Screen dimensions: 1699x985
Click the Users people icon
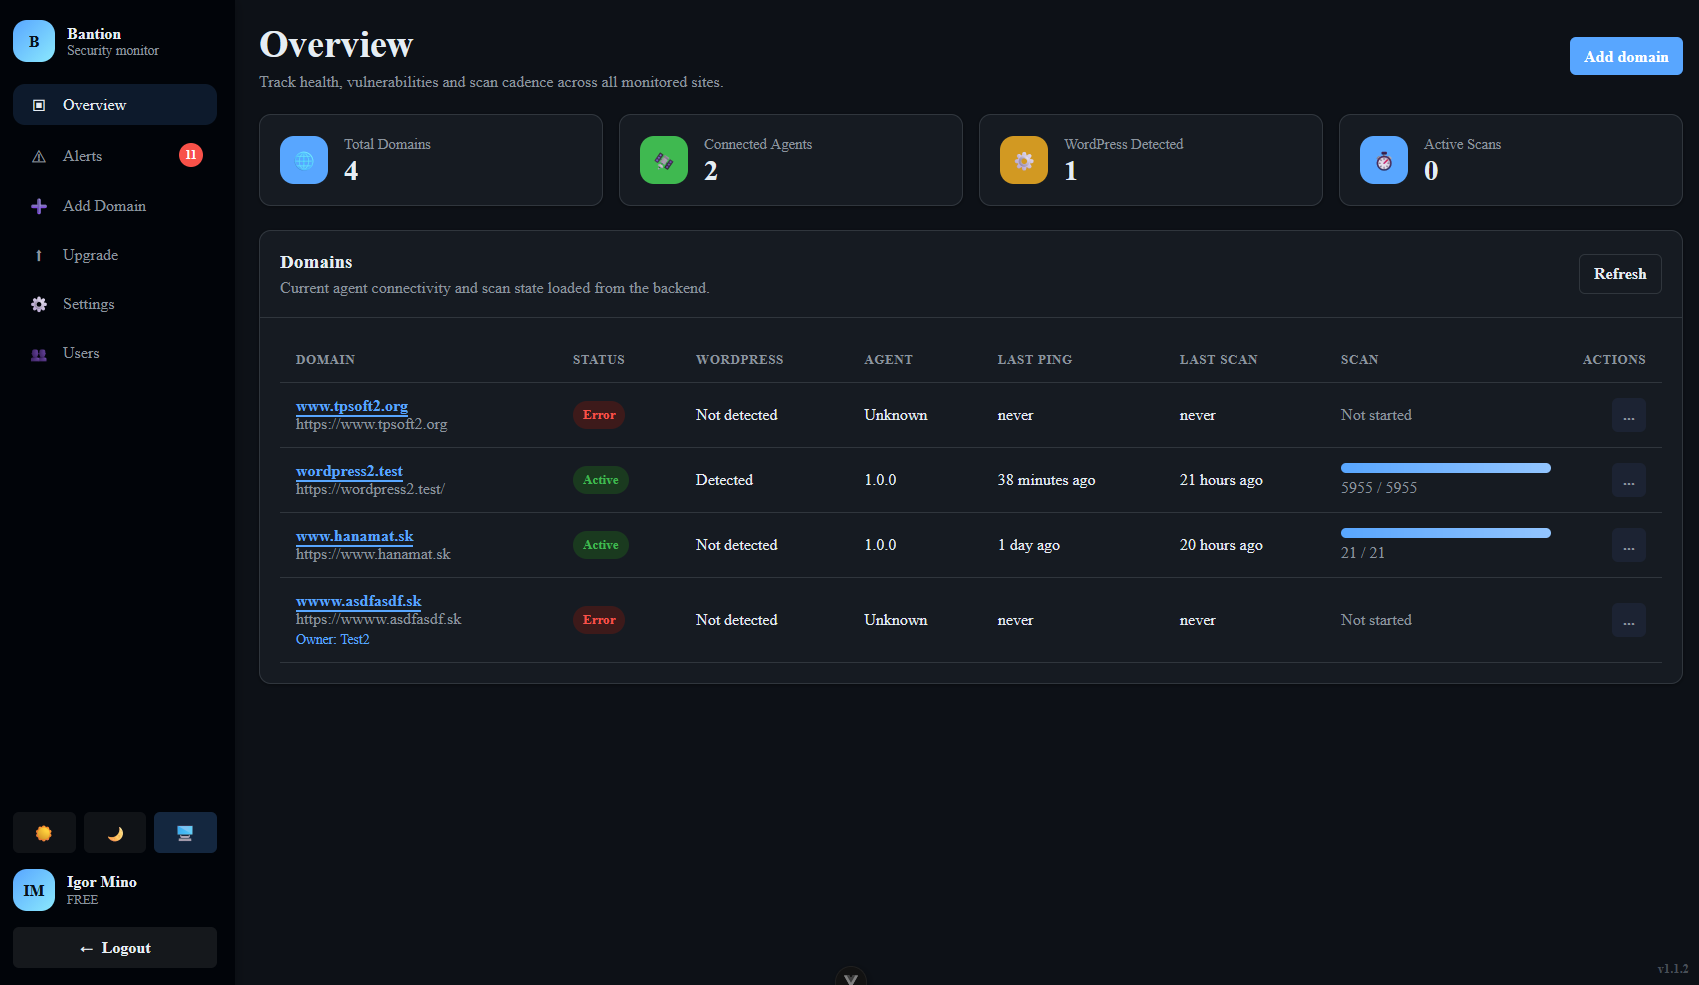click(39, 354)
